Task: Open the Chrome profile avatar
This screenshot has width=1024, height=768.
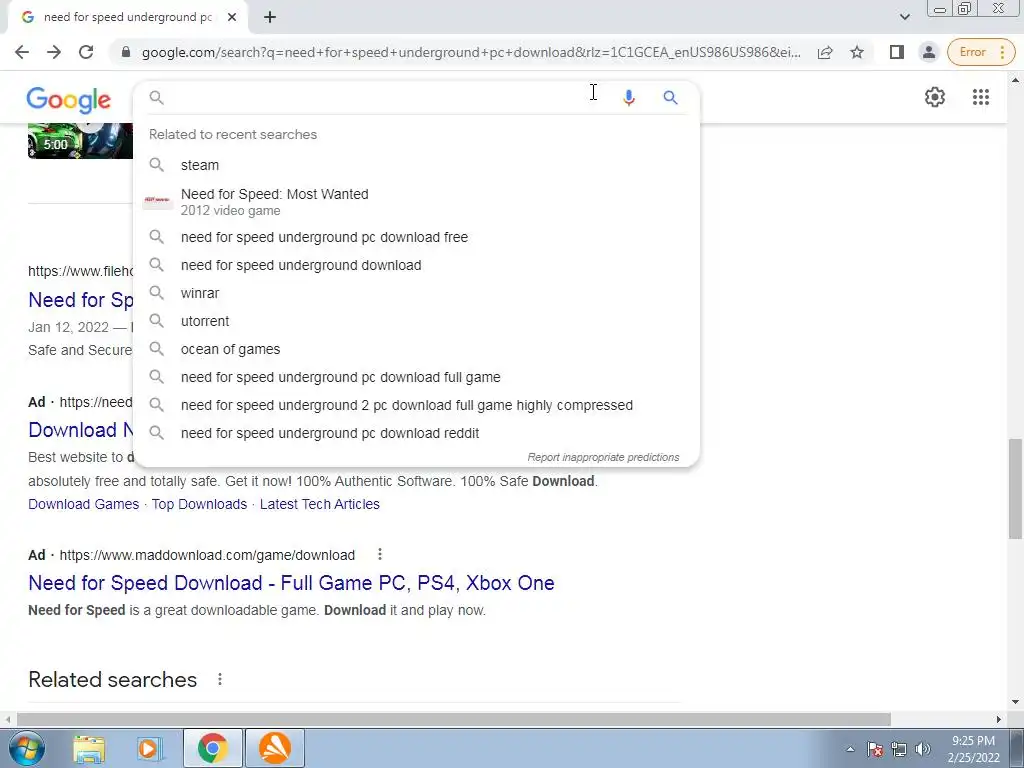Action: [928, 52]
